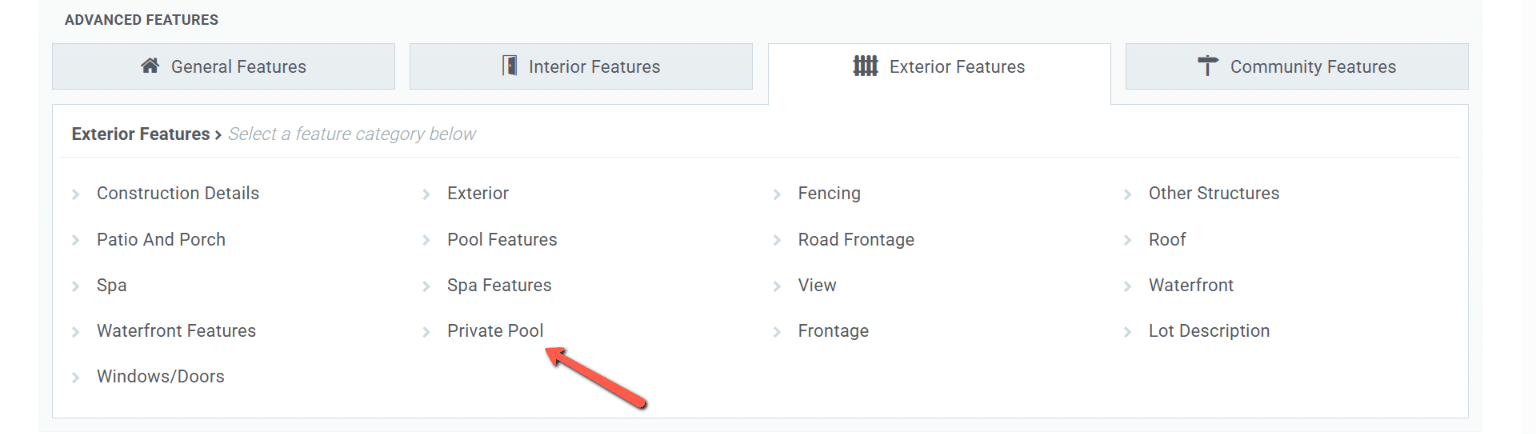Click the chevron icon beside Fencing
Screen dimensions: 1536x434
click(777, 194)
